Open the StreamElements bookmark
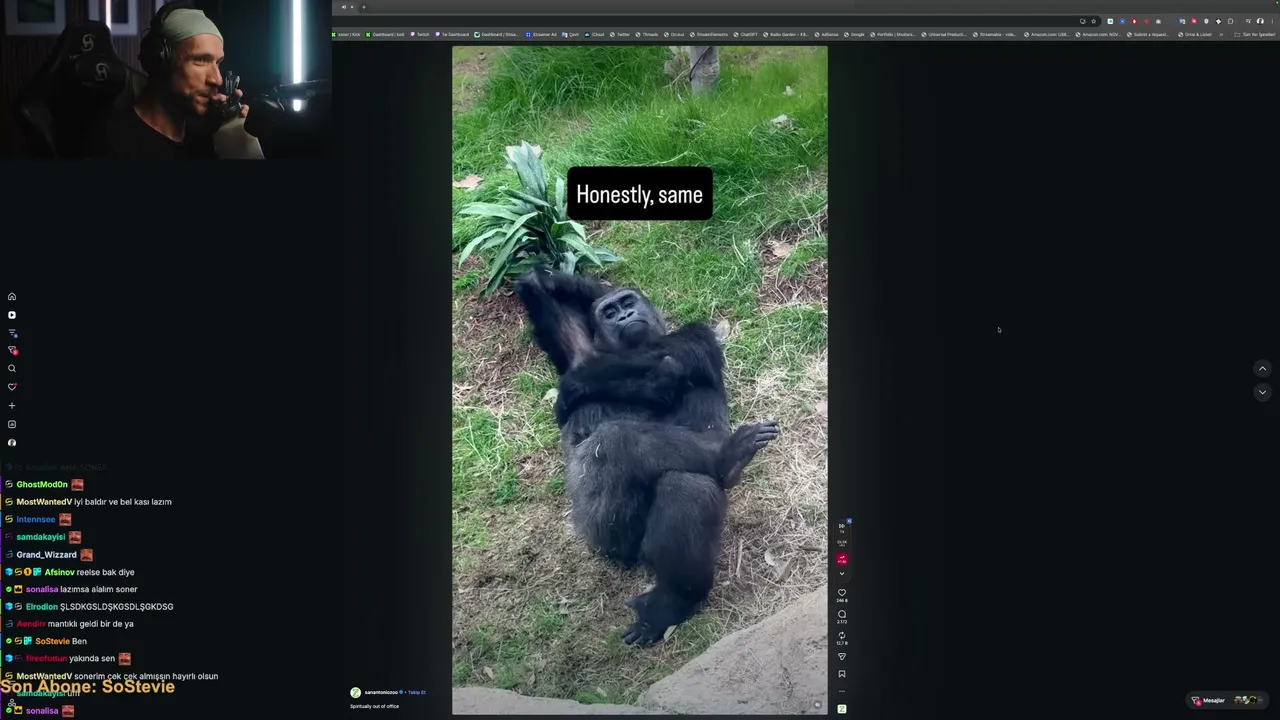The image size is (1280, 720). tap(710, 35)
